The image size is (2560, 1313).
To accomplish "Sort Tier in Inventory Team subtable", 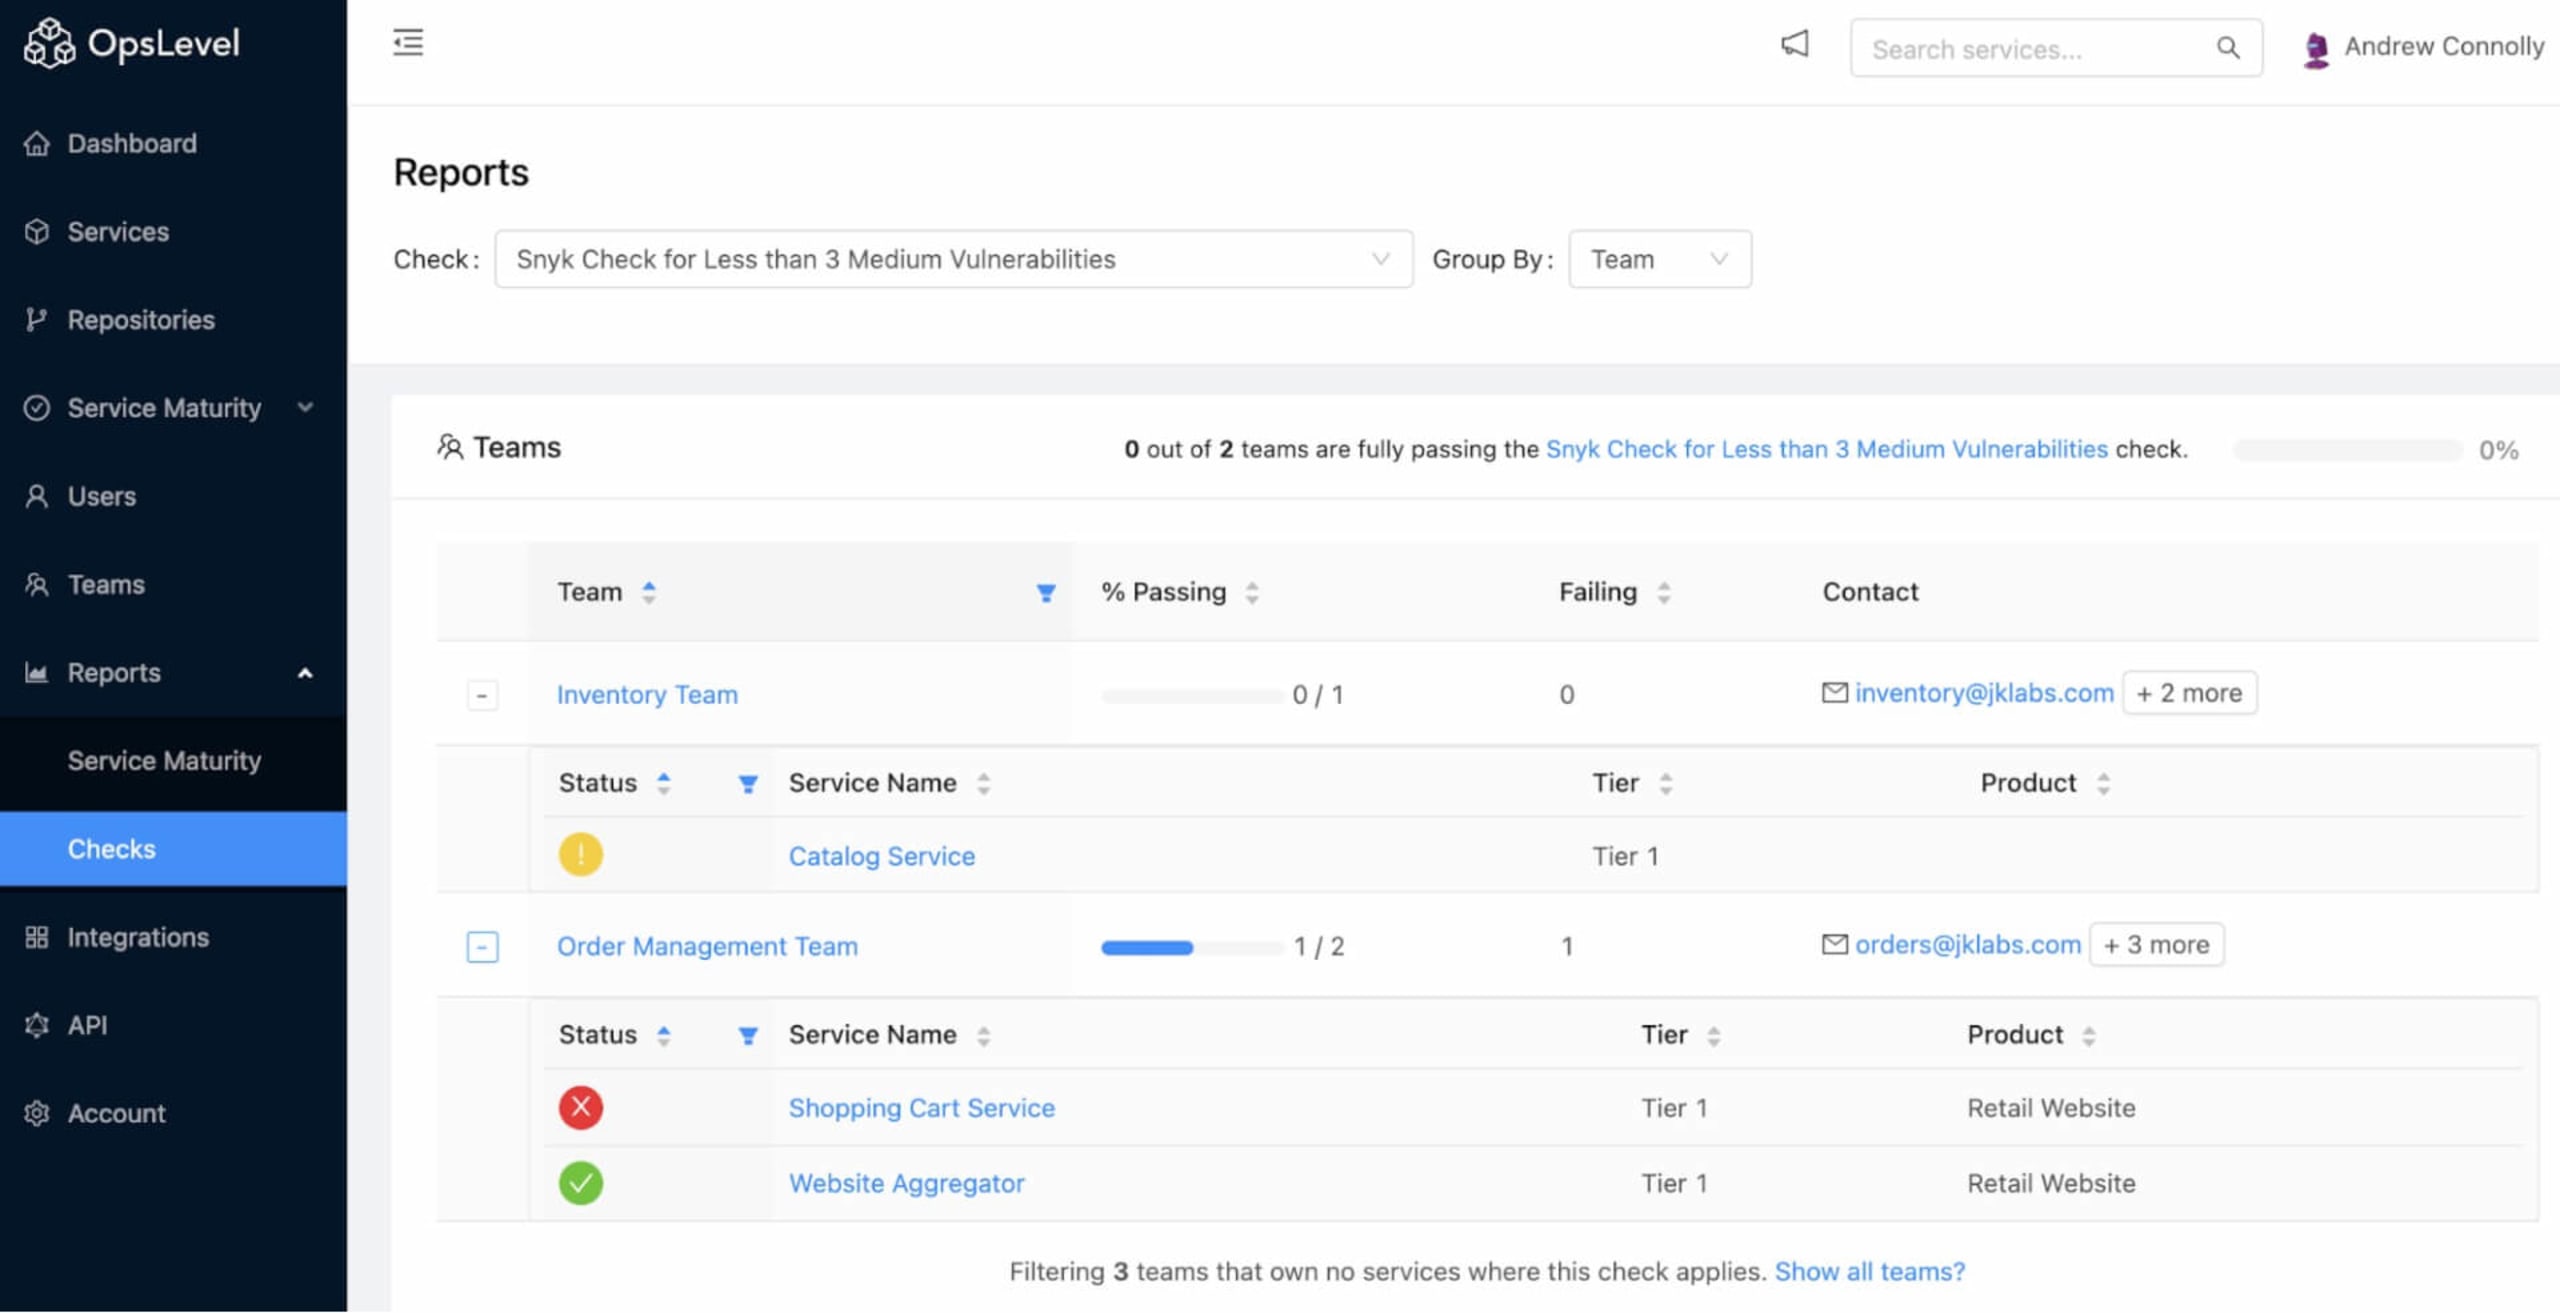I will tap(1666, 783).
